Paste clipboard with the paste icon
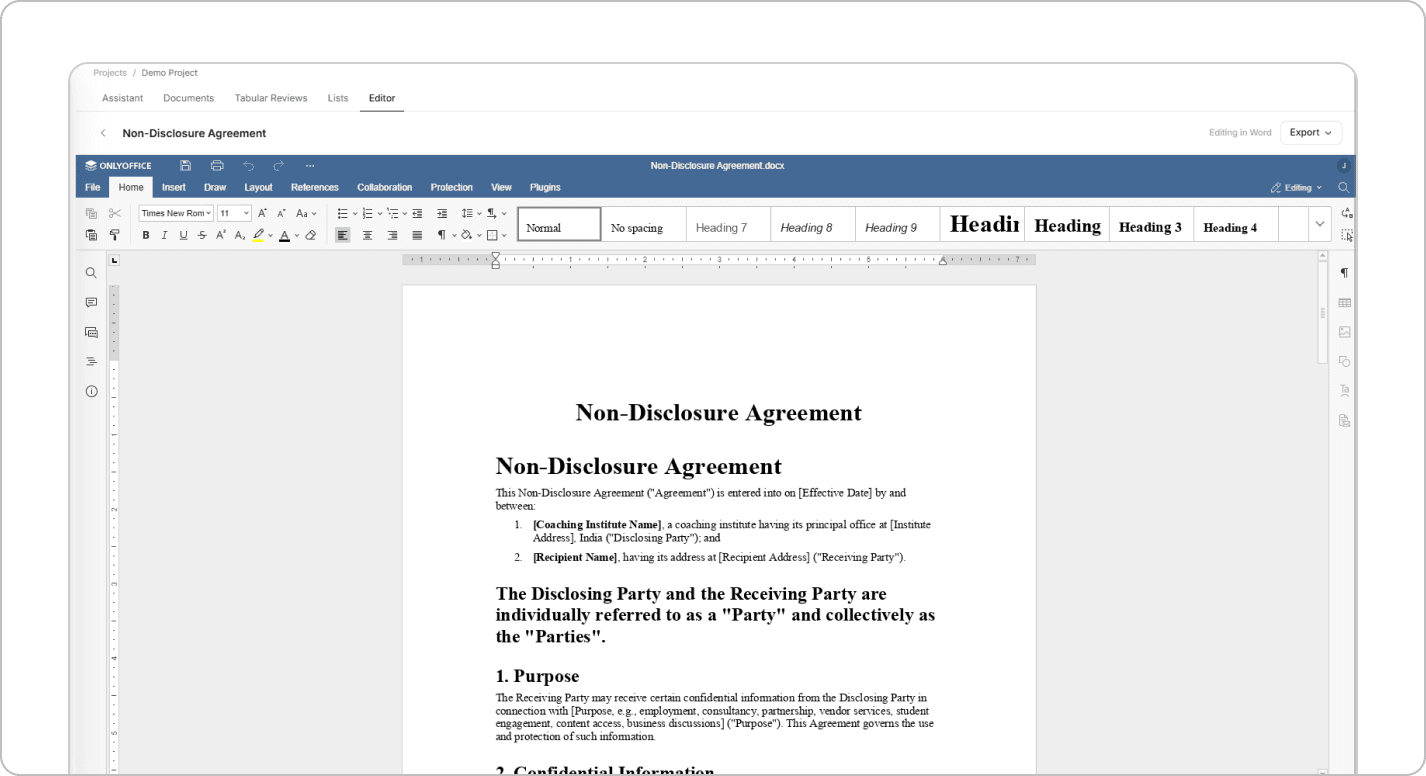Screen dimensions: 1426x776 click(91, 235)
